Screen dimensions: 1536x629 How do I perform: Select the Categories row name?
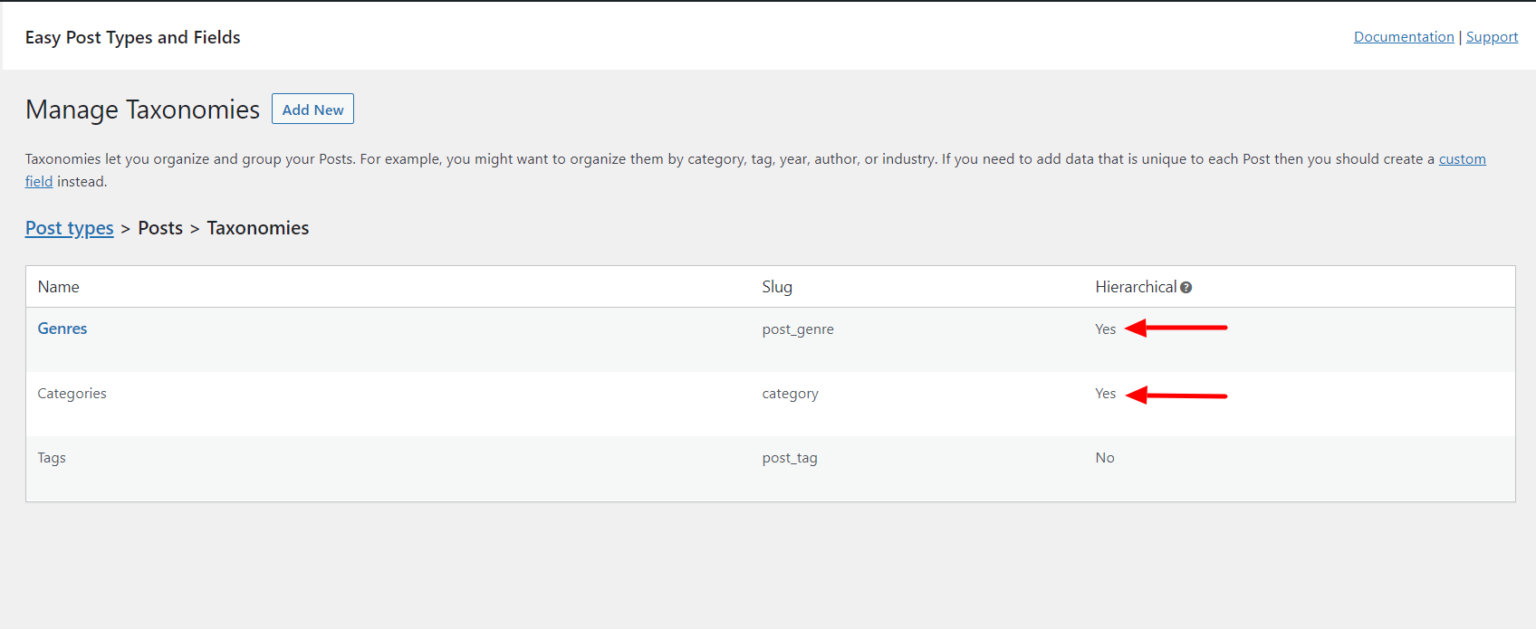coord(72,394)
